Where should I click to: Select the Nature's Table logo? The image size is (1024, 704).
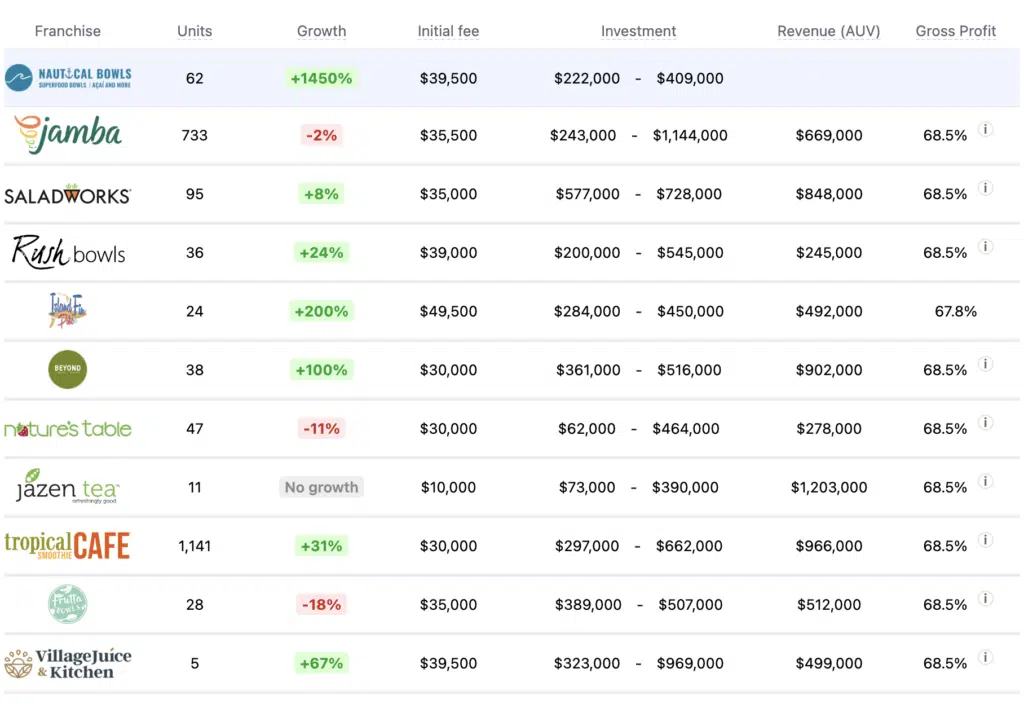[67, 428]
